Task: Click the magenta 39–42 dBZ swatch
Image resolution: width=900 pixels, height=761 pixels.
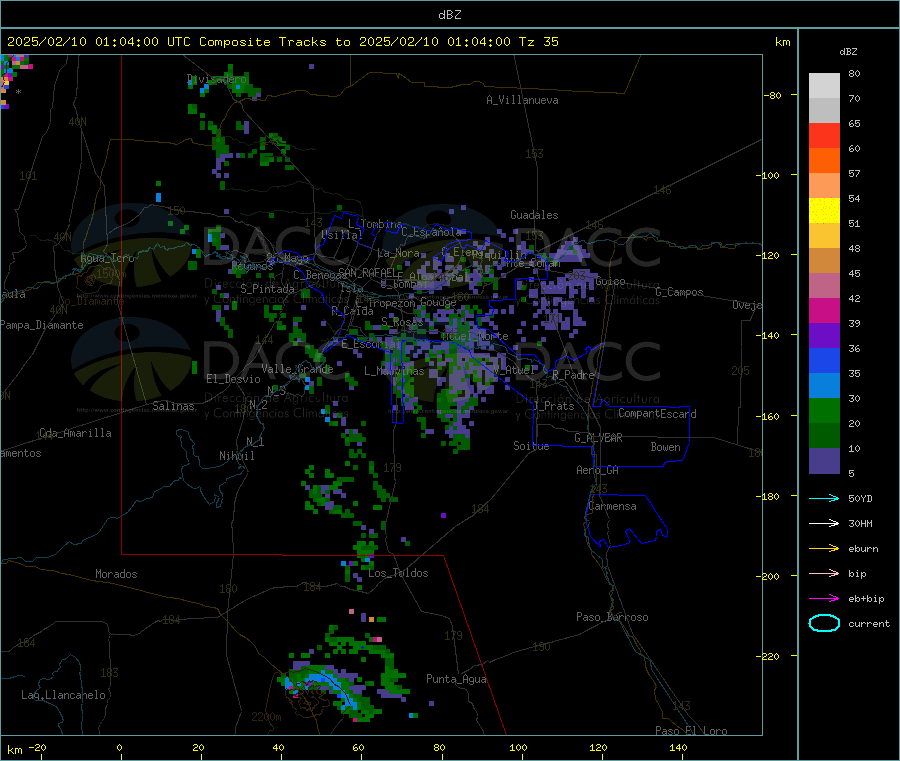Action: tap(824, 310)
